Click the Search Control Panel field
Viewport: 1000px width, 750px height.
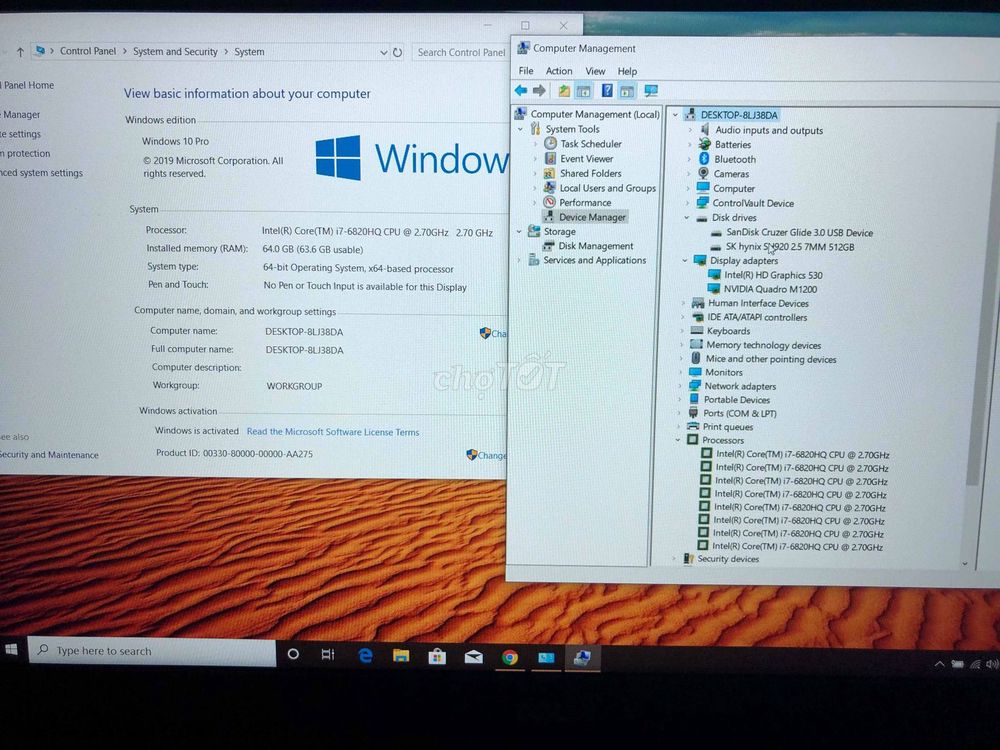[460, 52]
